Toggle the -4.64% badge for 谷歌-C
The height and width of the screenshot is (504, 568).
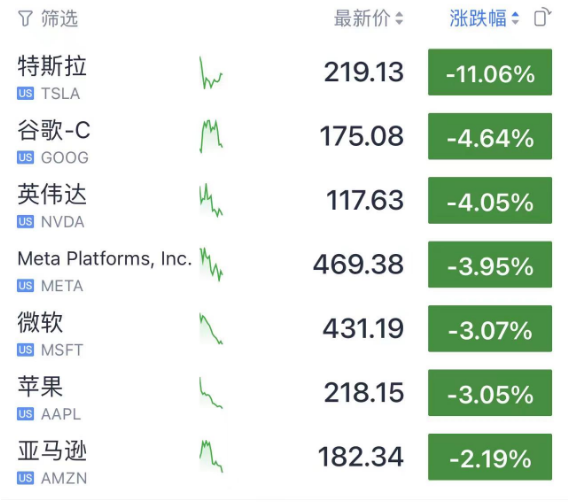490,136
